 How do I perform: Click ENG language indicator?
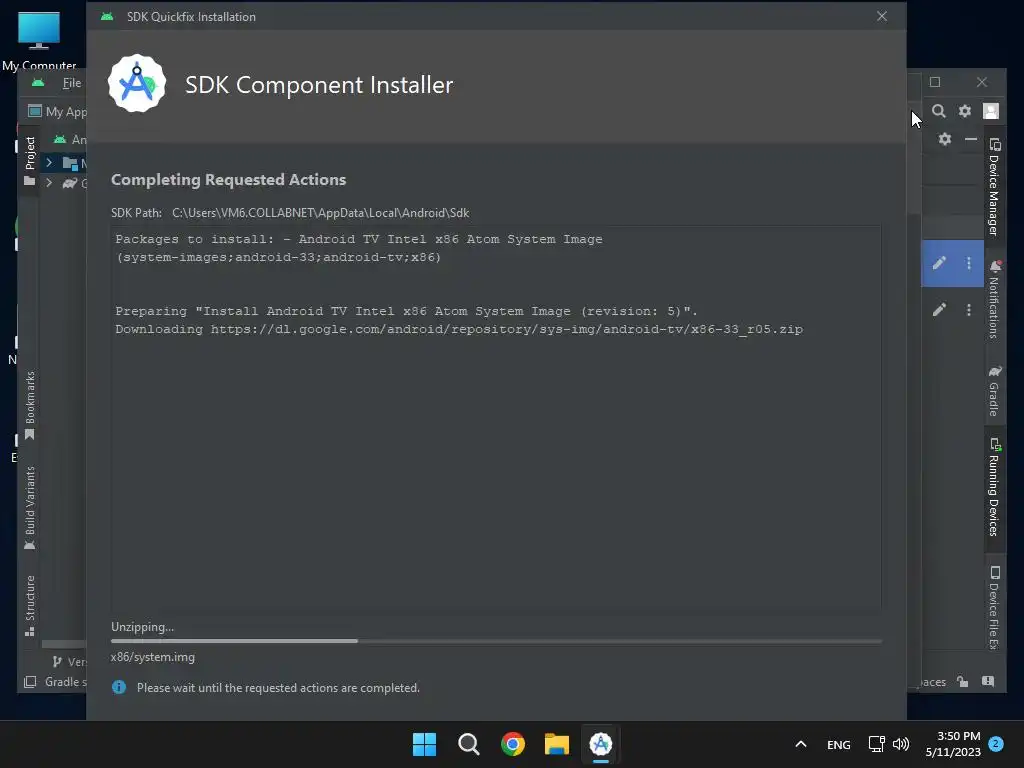pos(839,744)
